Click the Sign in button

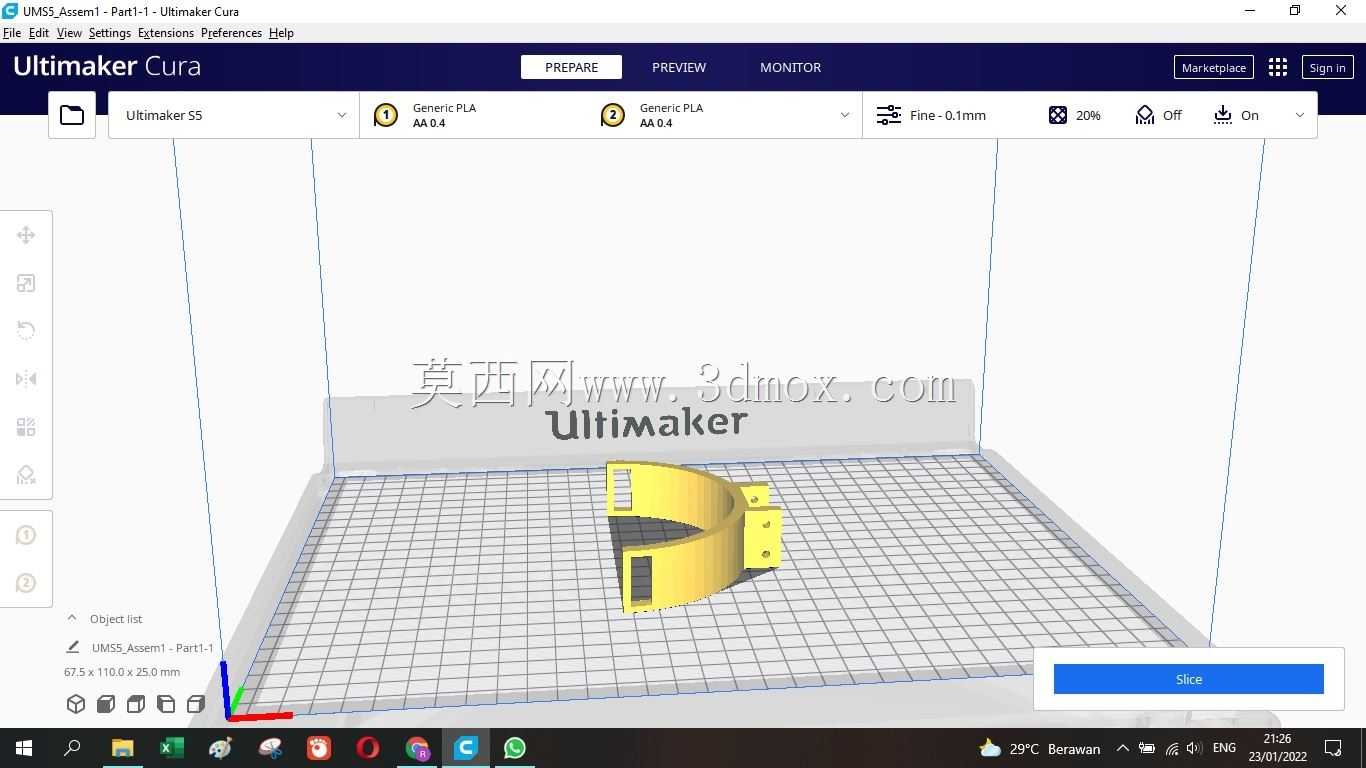(1327, 67)
